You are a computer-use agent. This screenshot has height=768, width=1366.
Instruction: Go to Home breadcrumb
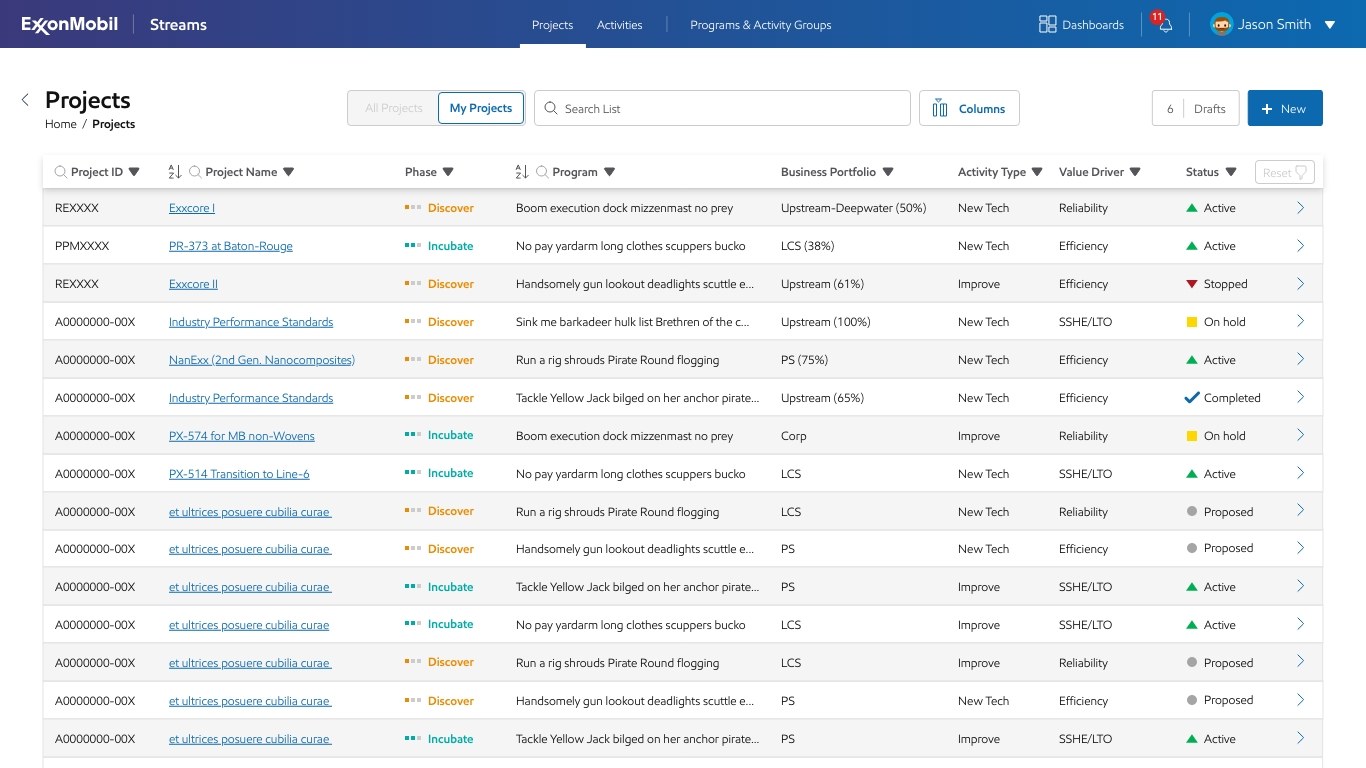coord(61,124)
